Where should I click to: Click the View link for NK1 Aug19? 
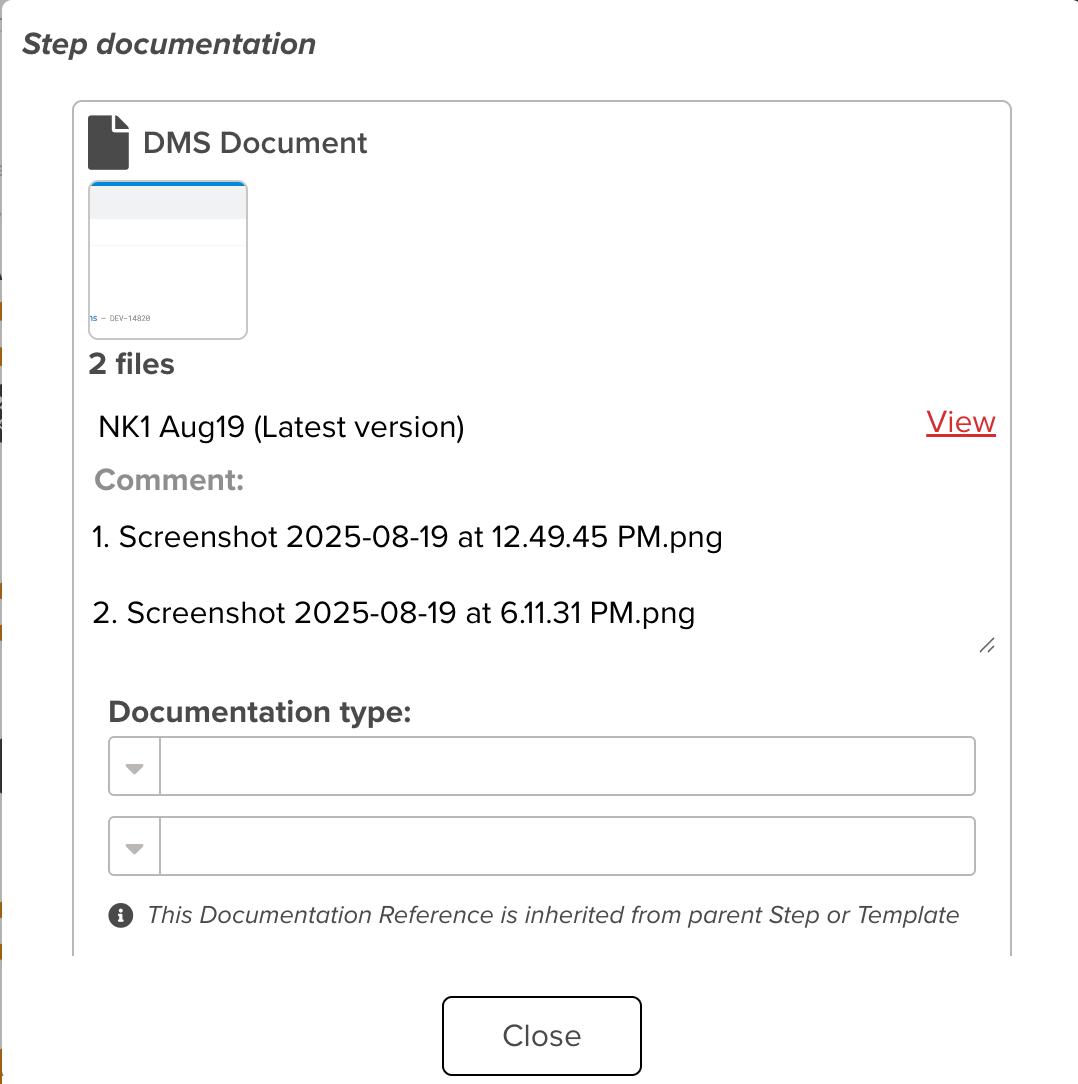[x=960, y=422]
